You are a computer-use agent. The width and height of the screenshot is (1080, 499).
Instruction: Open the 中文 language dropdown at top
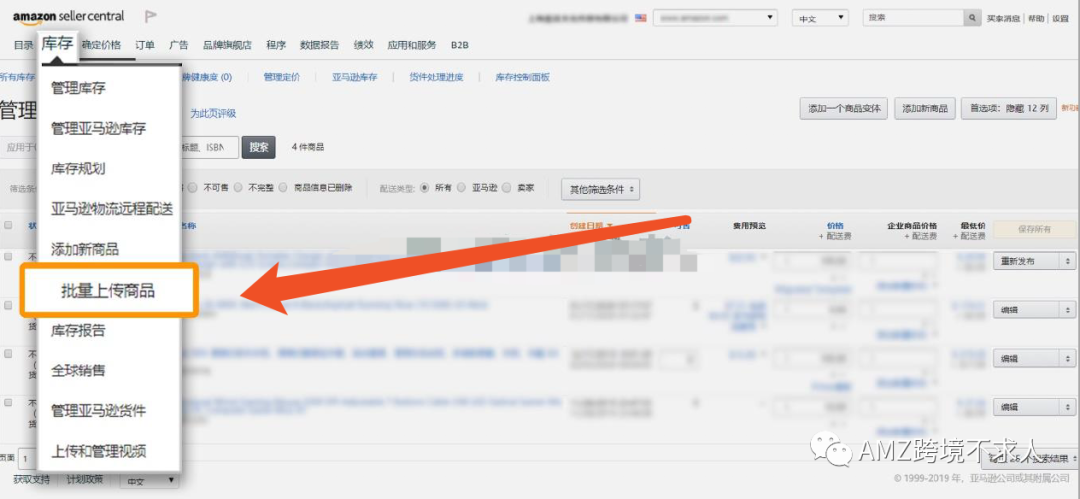(820, 18)
